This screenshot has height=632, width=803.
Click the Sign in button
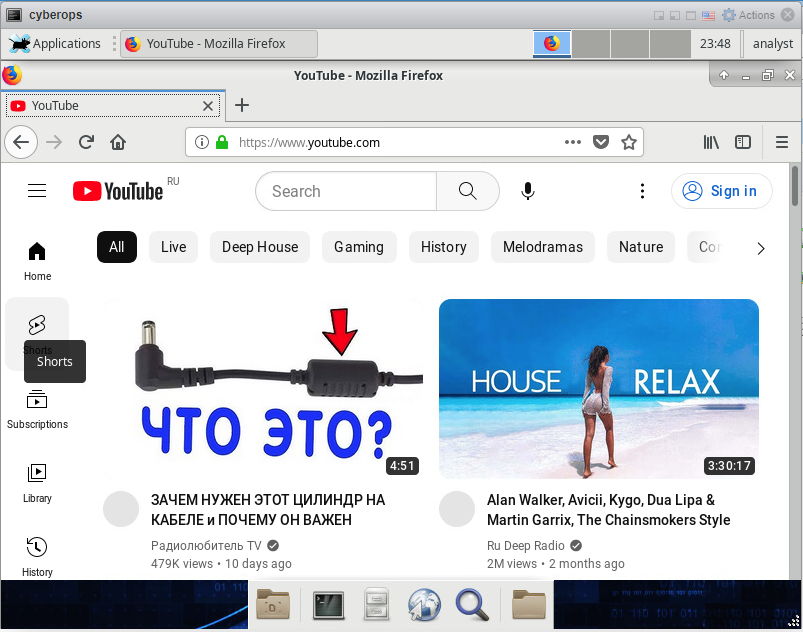(722, 191)
